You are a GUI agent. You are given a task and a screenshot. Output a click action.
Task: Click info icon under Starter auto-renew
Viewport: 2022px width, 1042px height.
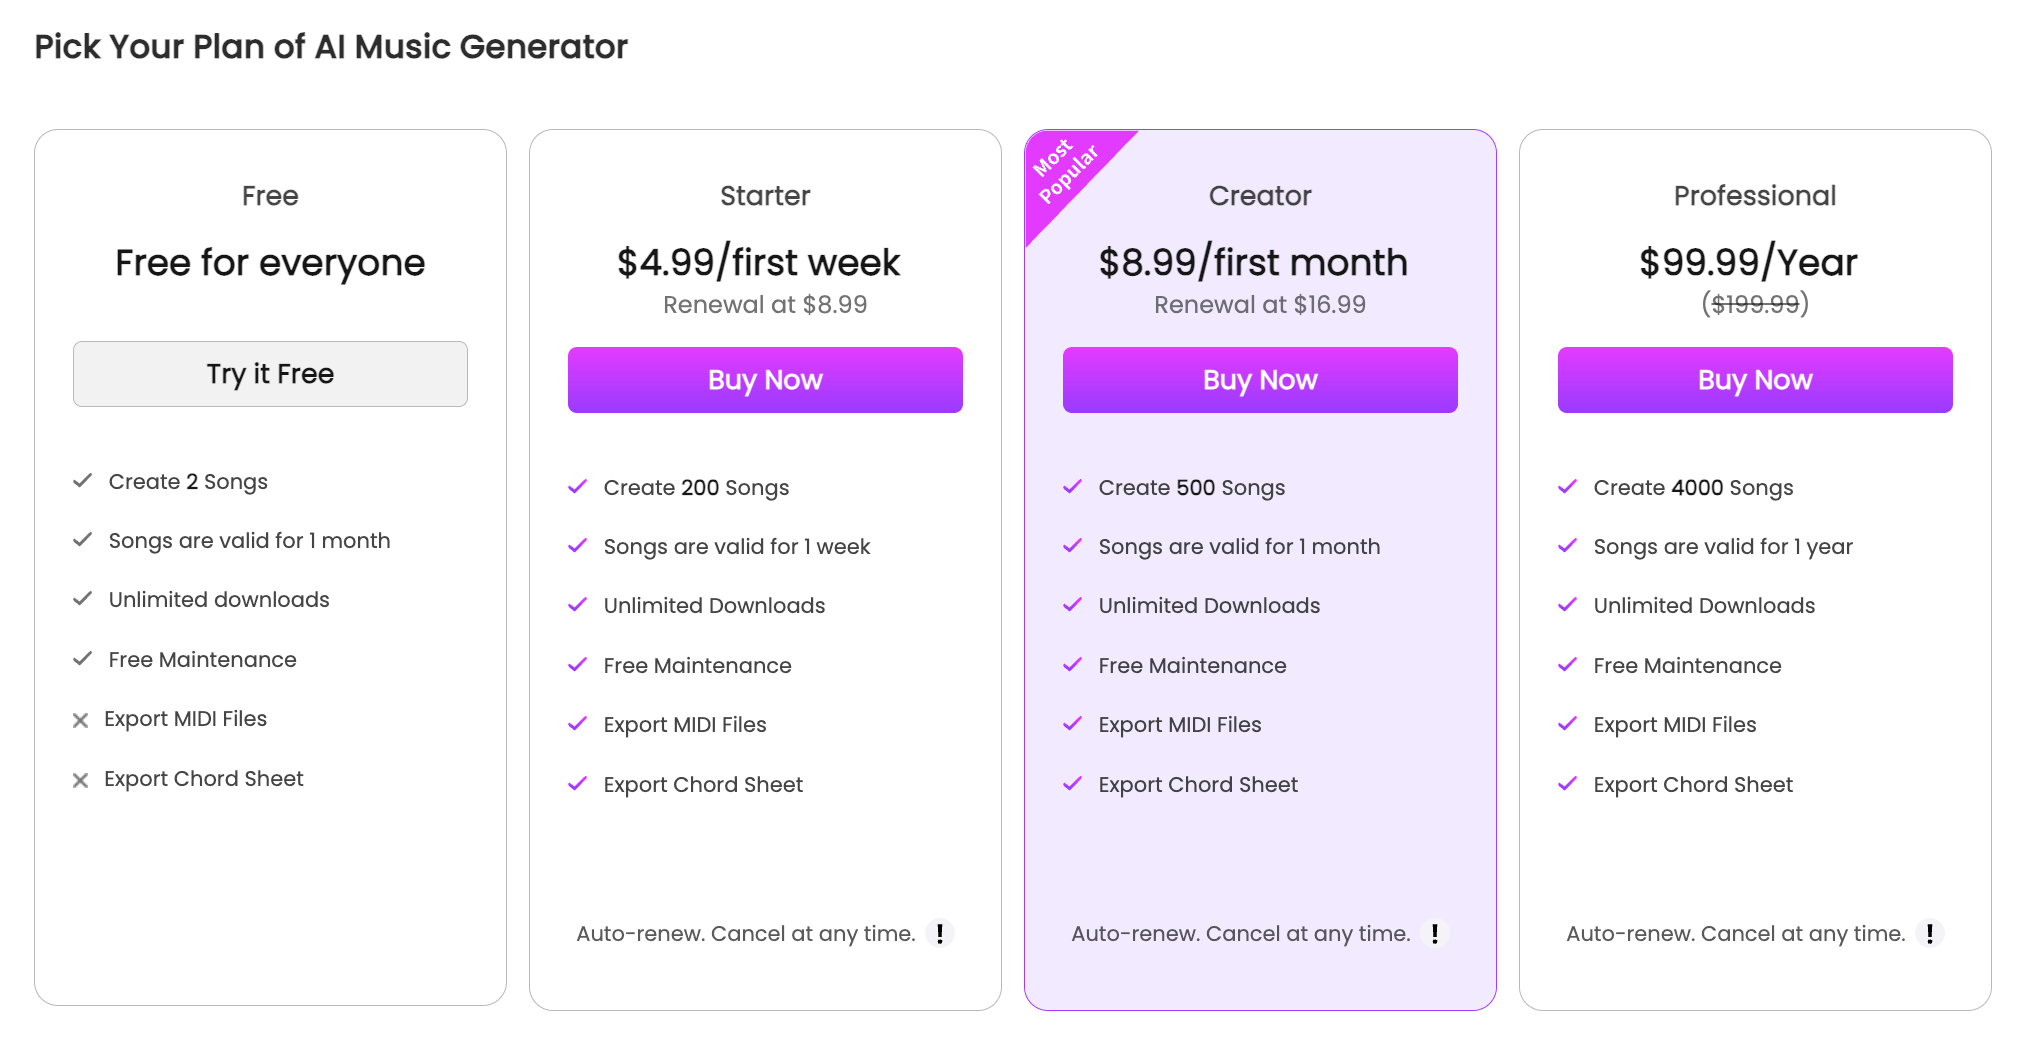[x=940, y=933]
